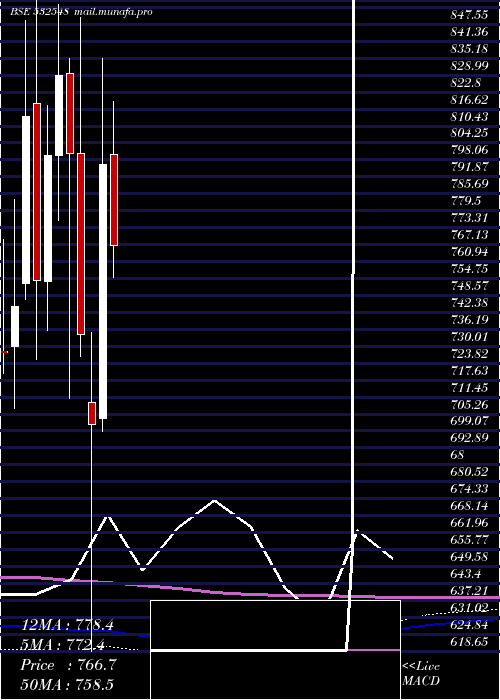Click the '50MA : 758.5' legend entry
Image resolution: width=500 pixels, height=700 pixels.
pyautogui.click(x=67, y=684)
